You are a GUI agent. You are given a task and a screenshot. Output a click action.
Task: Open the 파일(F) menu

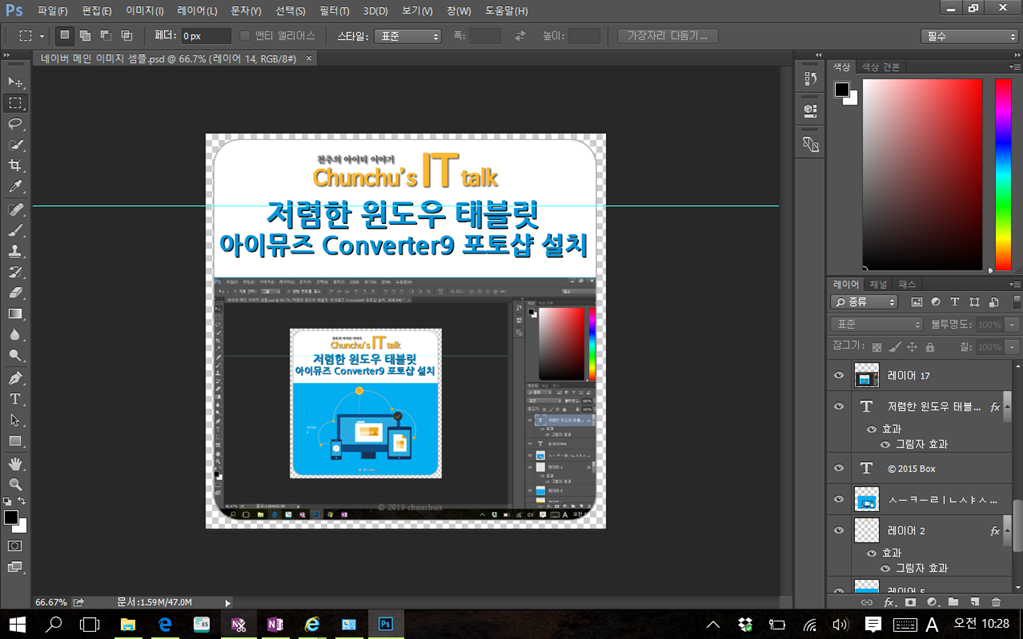pos(52,11)
